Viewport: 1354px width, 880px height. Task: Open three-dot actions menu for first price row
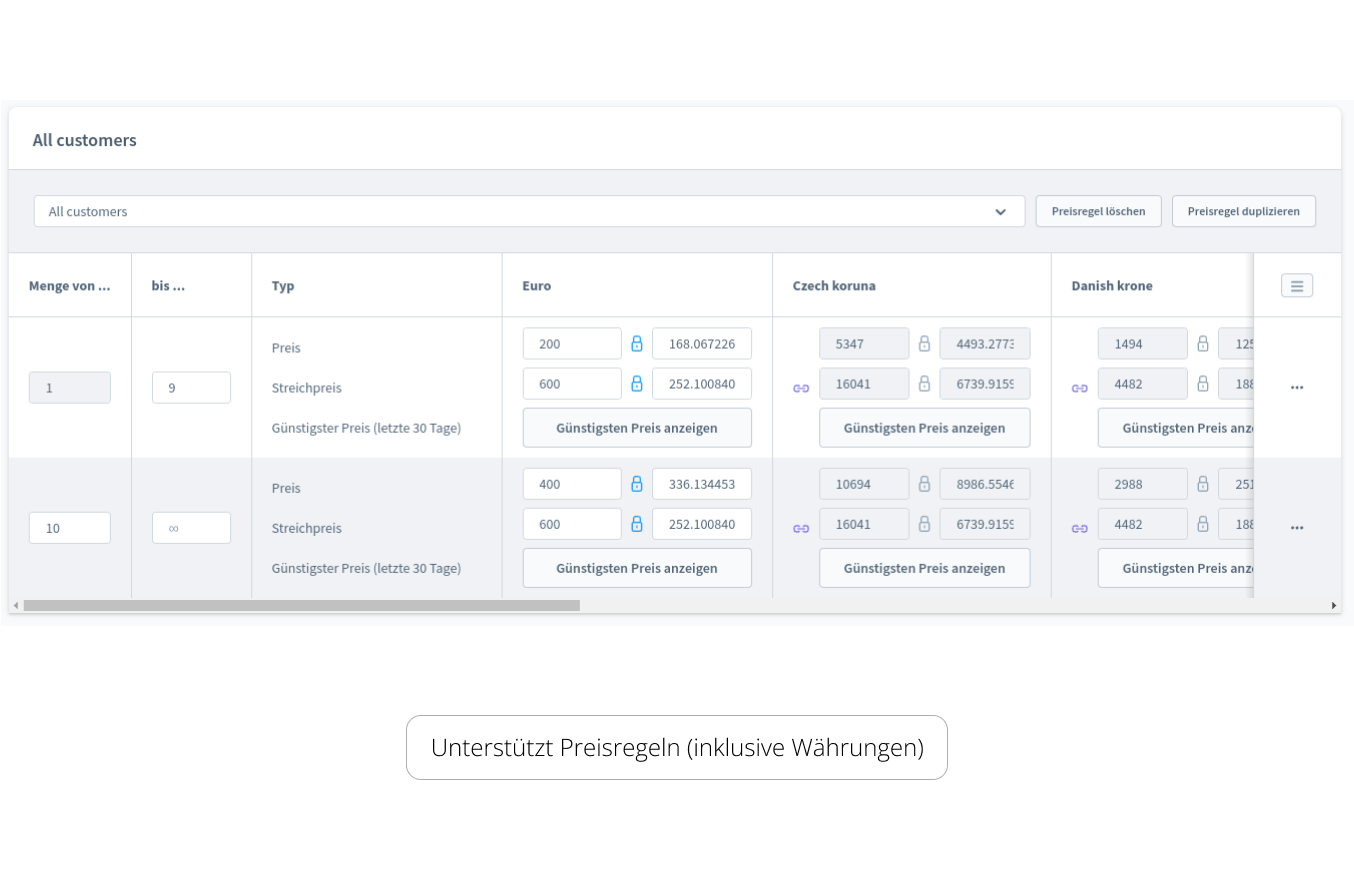tap(1297, 387)
